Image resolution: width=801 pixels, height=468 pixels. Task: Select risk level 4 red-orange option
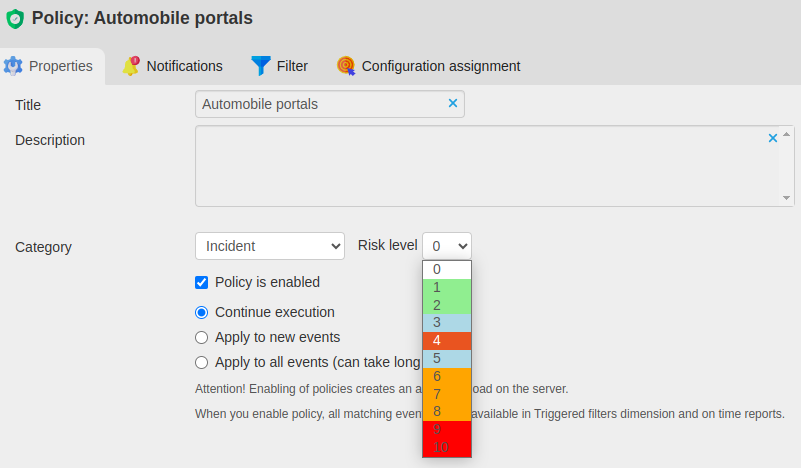tap(447, 340)
